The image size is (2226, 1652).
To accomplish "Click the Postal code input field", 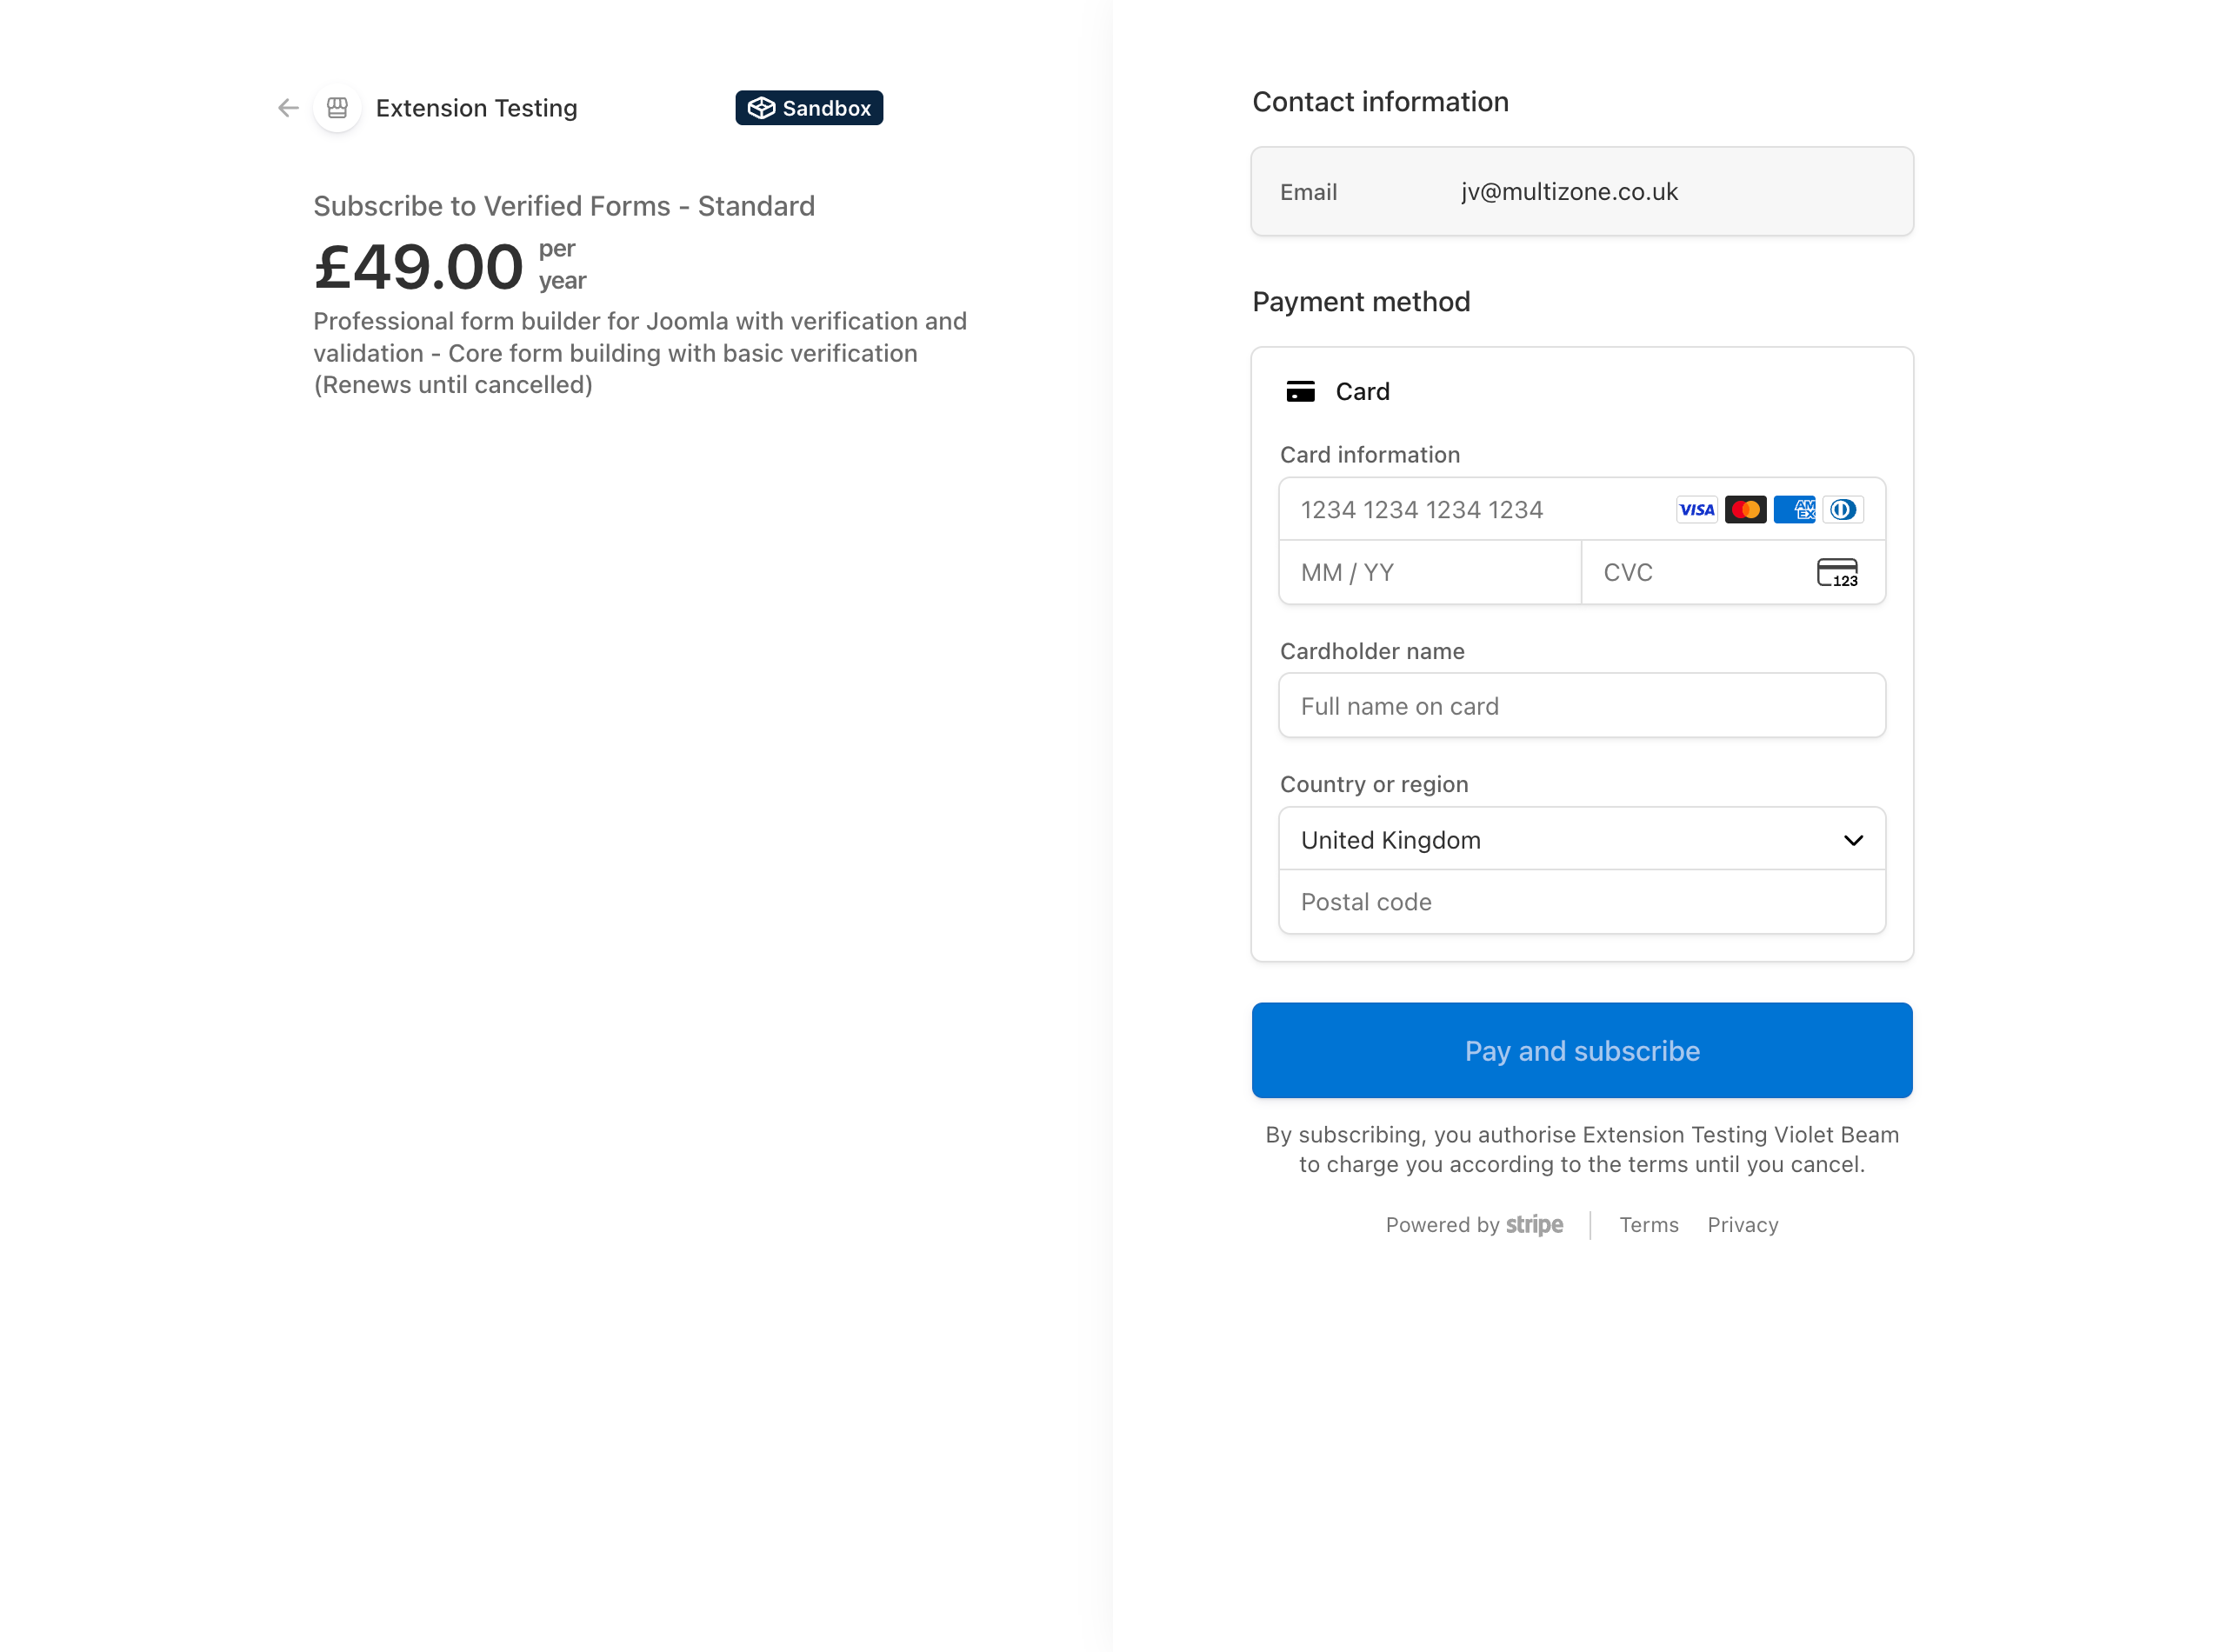I will (1581, 902).
